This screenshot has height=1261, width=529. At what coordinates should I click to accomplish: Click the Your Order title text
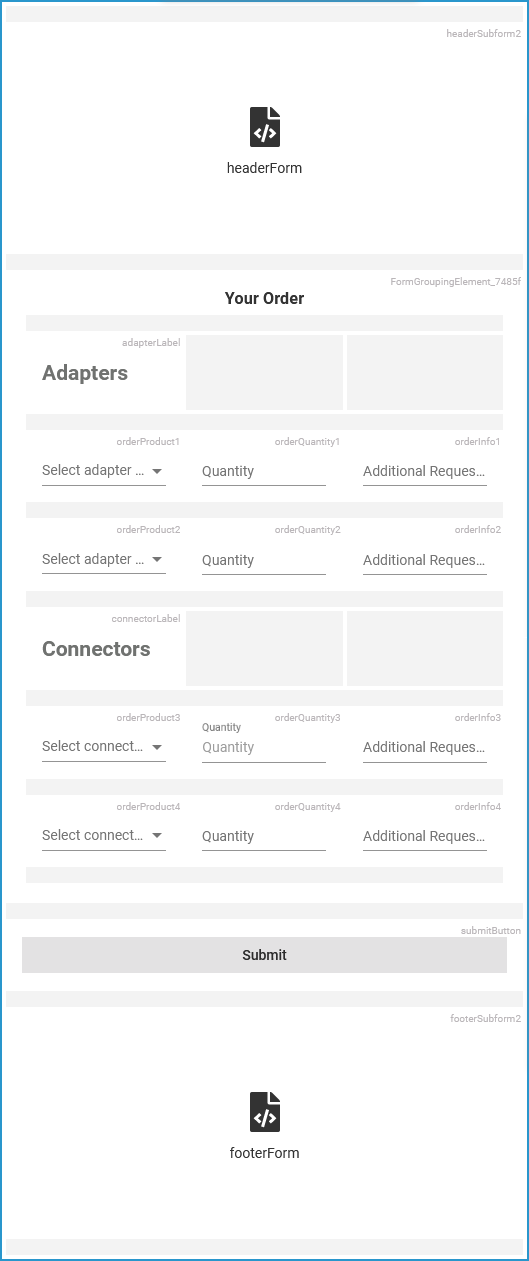(264, 298)
